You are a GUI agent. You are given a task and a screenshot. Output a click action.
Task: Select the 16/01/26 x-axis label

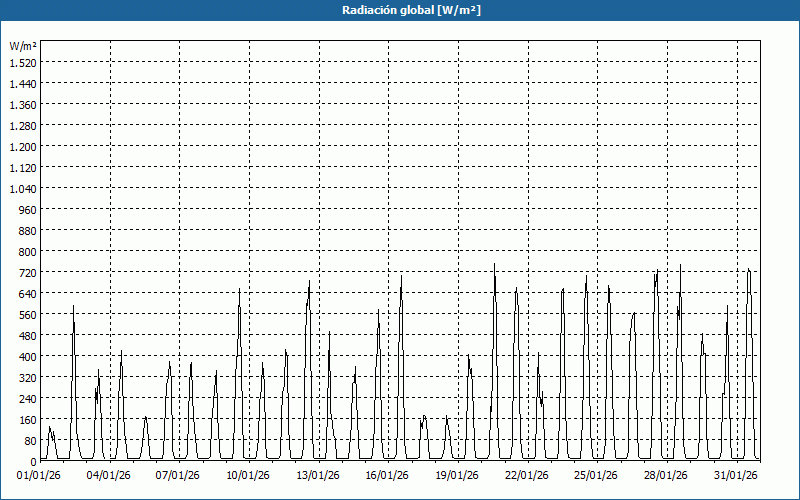pyautogui.click(x=389, y=475)
